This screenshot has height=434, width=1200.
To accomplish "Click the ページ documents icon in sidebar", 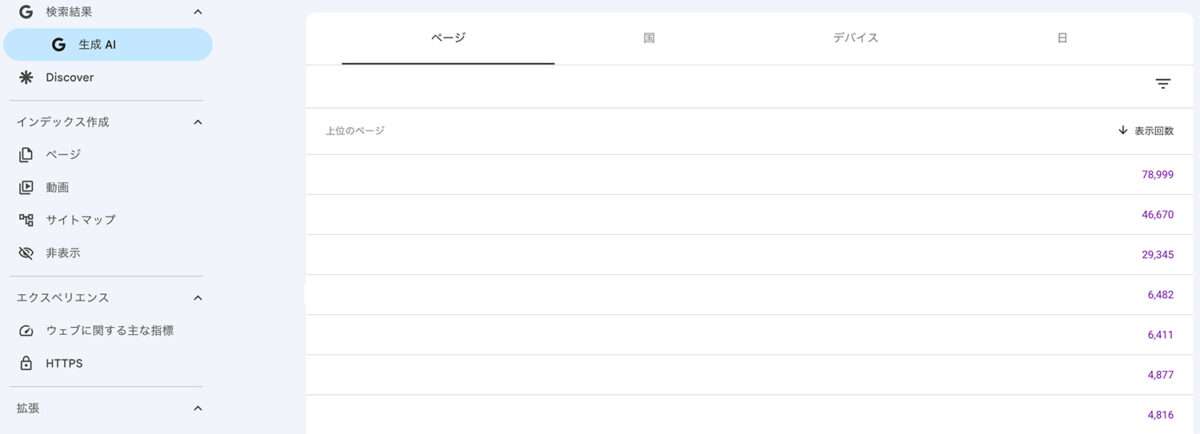I will click(26, 154).
